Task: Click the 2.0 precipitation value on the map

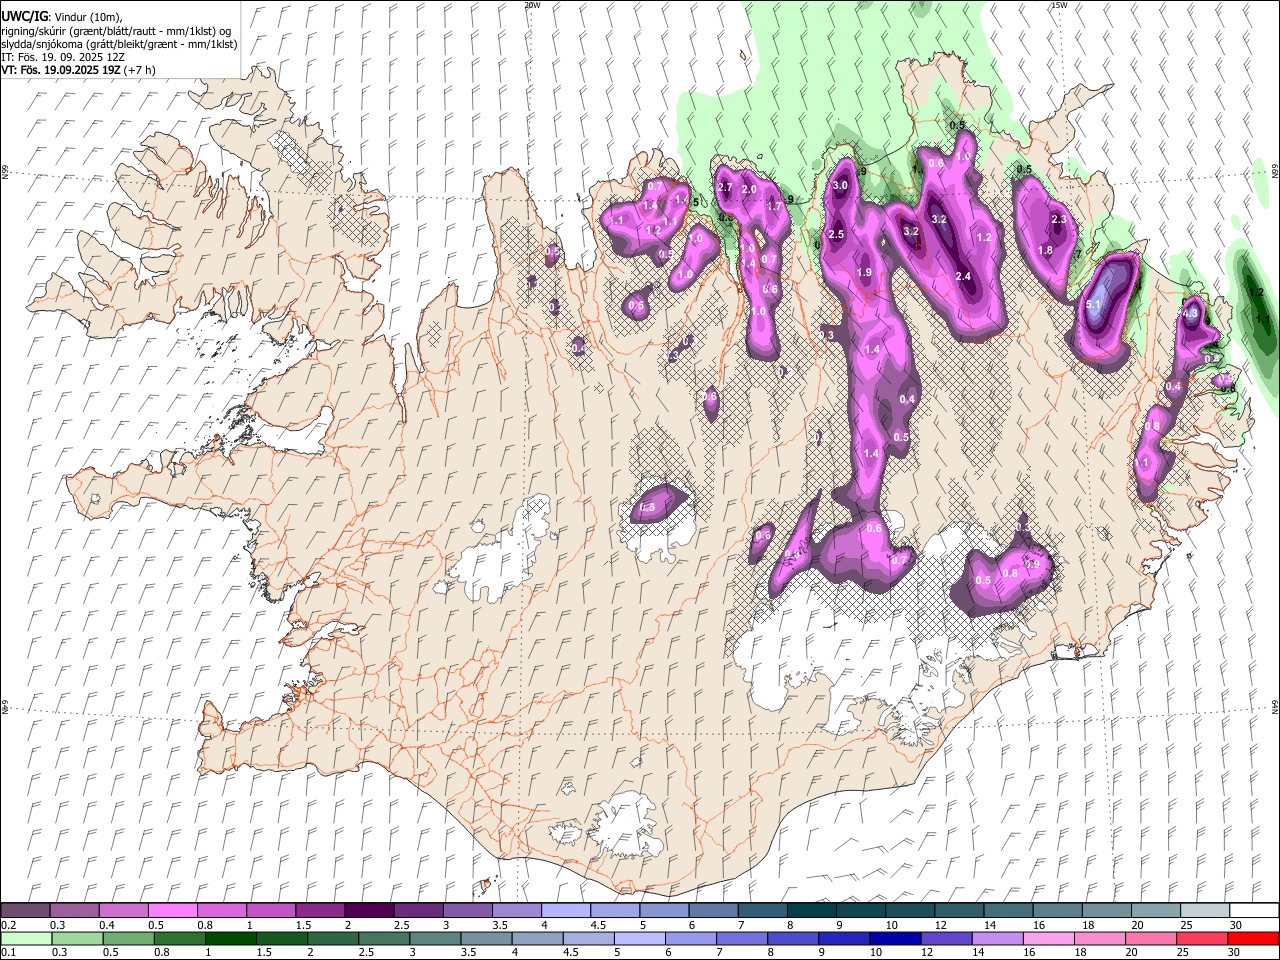Action: point(748,189)
